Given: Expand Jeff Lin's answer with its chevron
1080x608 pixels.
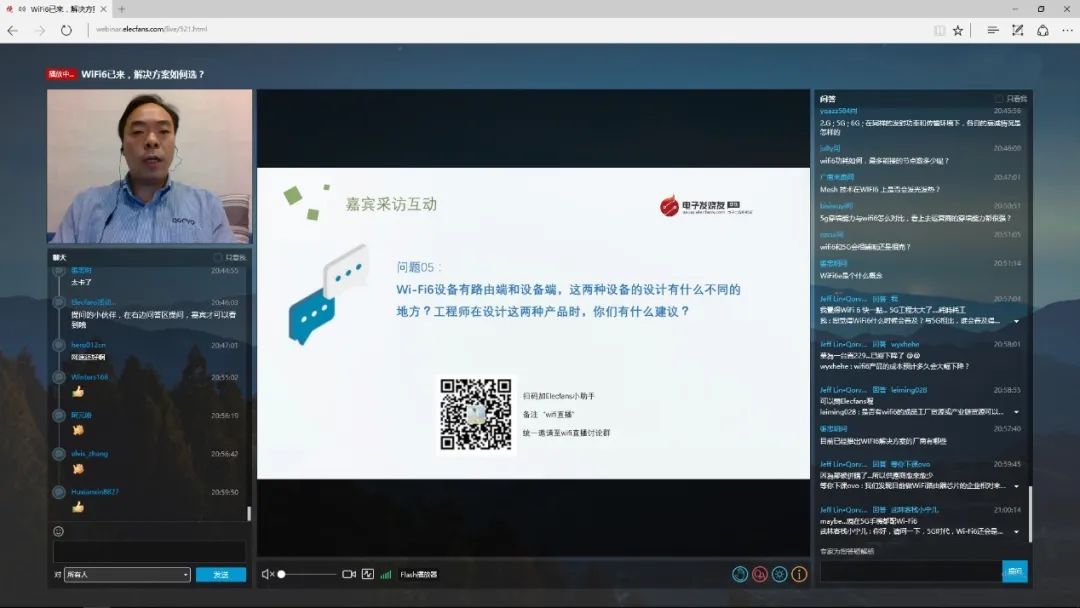Looking at the screenshot, I should (x=1017, y=322).
